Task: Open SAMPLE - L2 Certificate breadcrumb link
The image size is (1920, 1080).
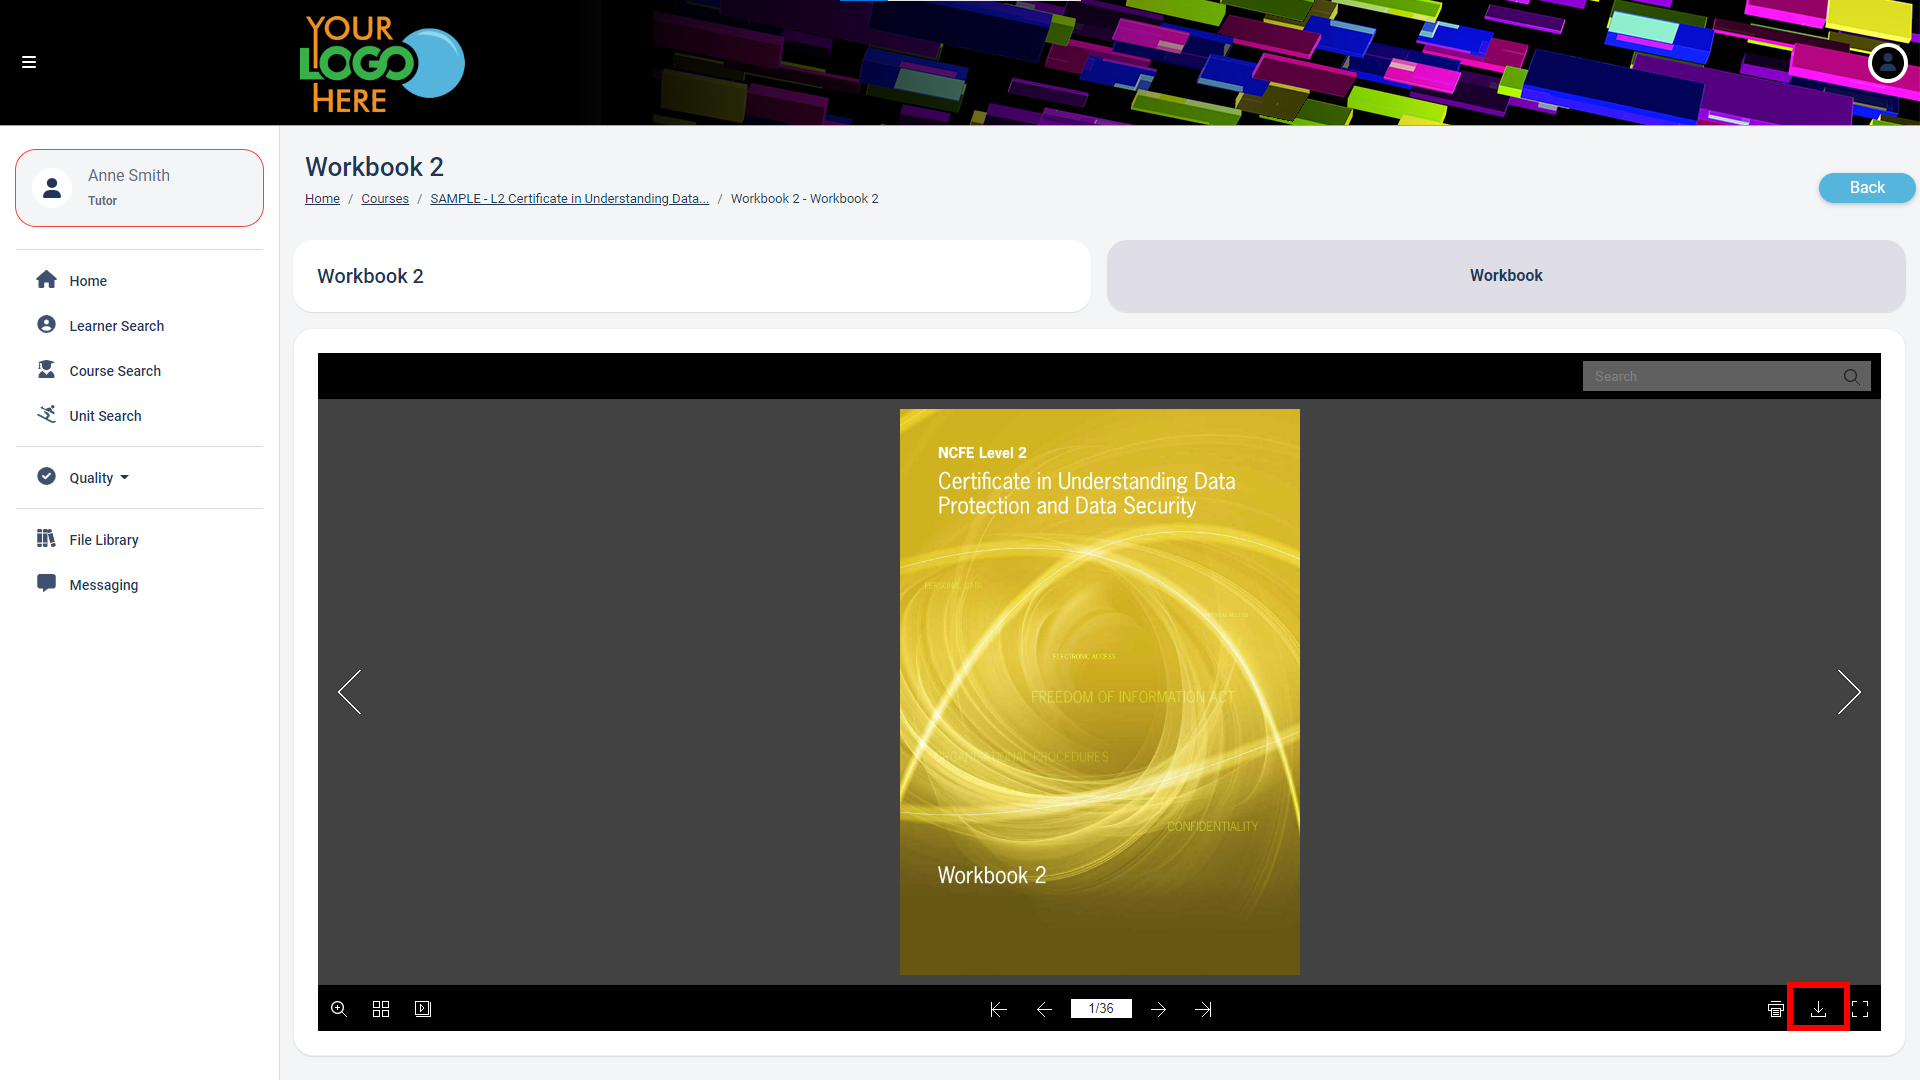Action: point(569,199)
